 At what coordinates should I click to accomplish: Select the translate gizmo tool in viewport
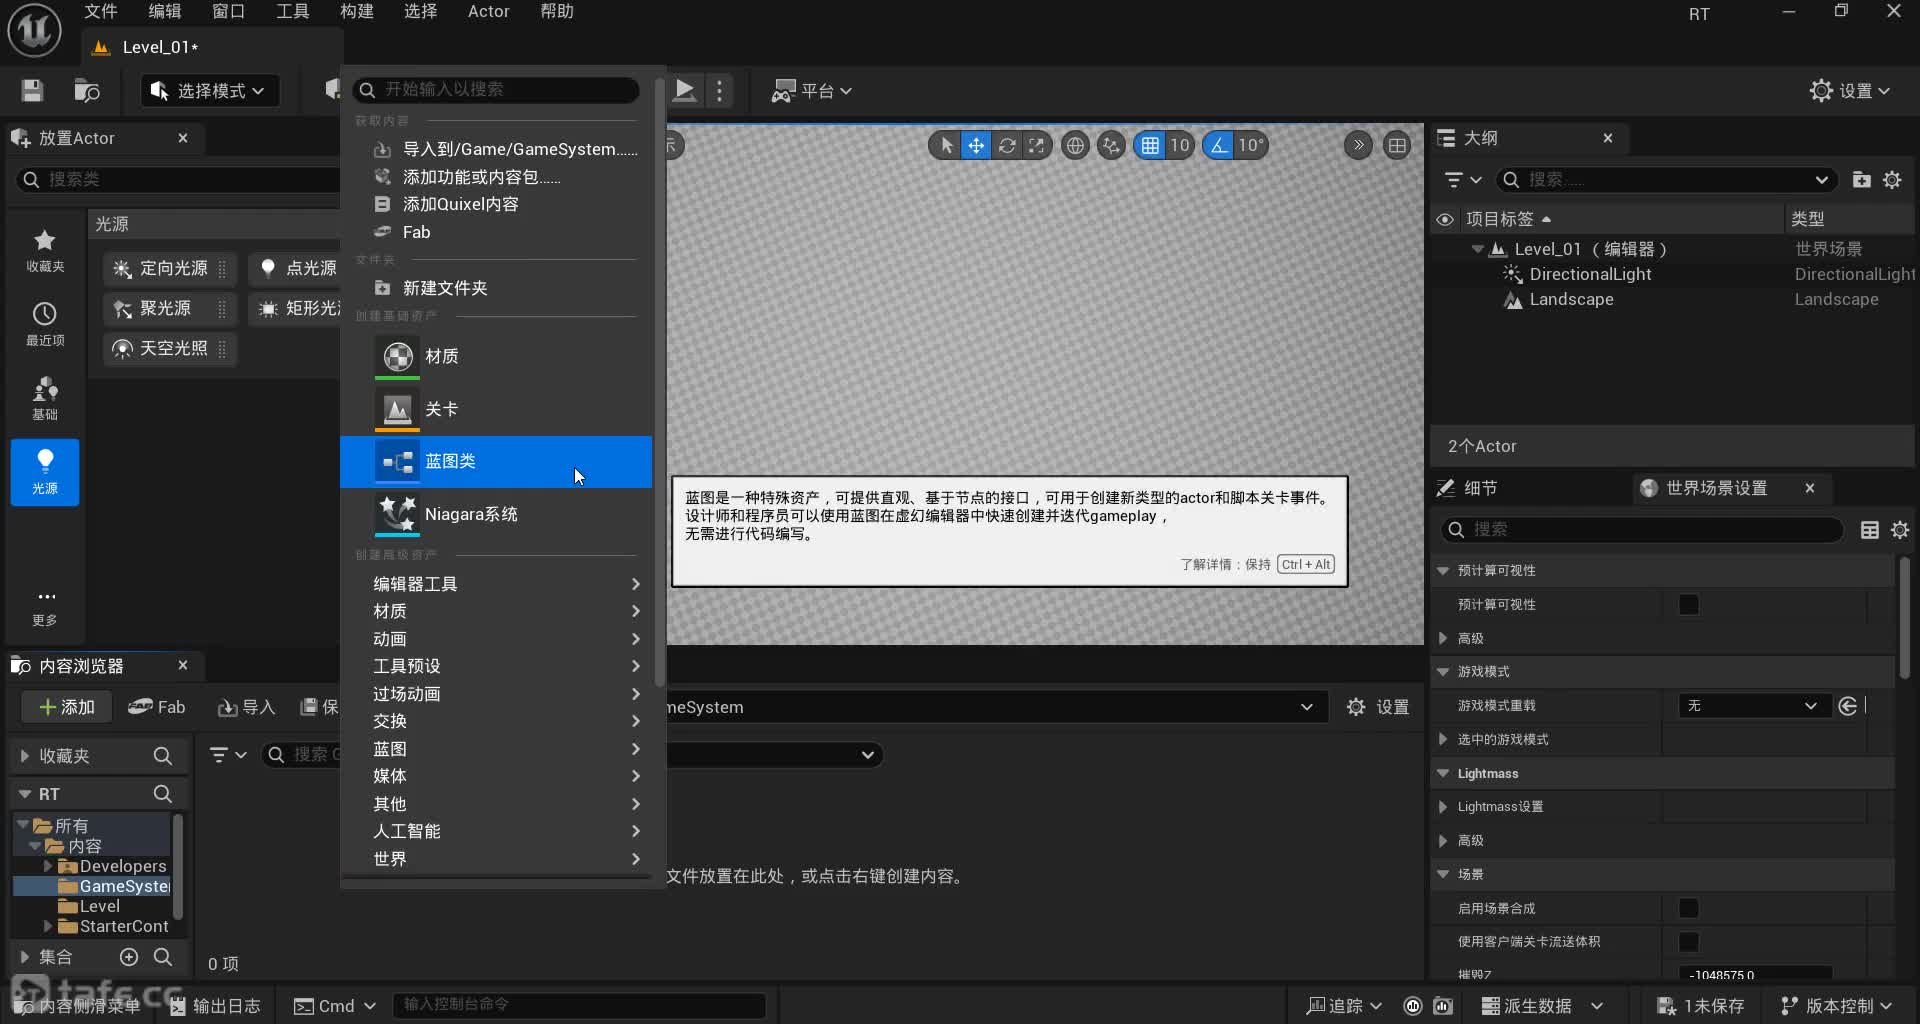pos(975,146)
